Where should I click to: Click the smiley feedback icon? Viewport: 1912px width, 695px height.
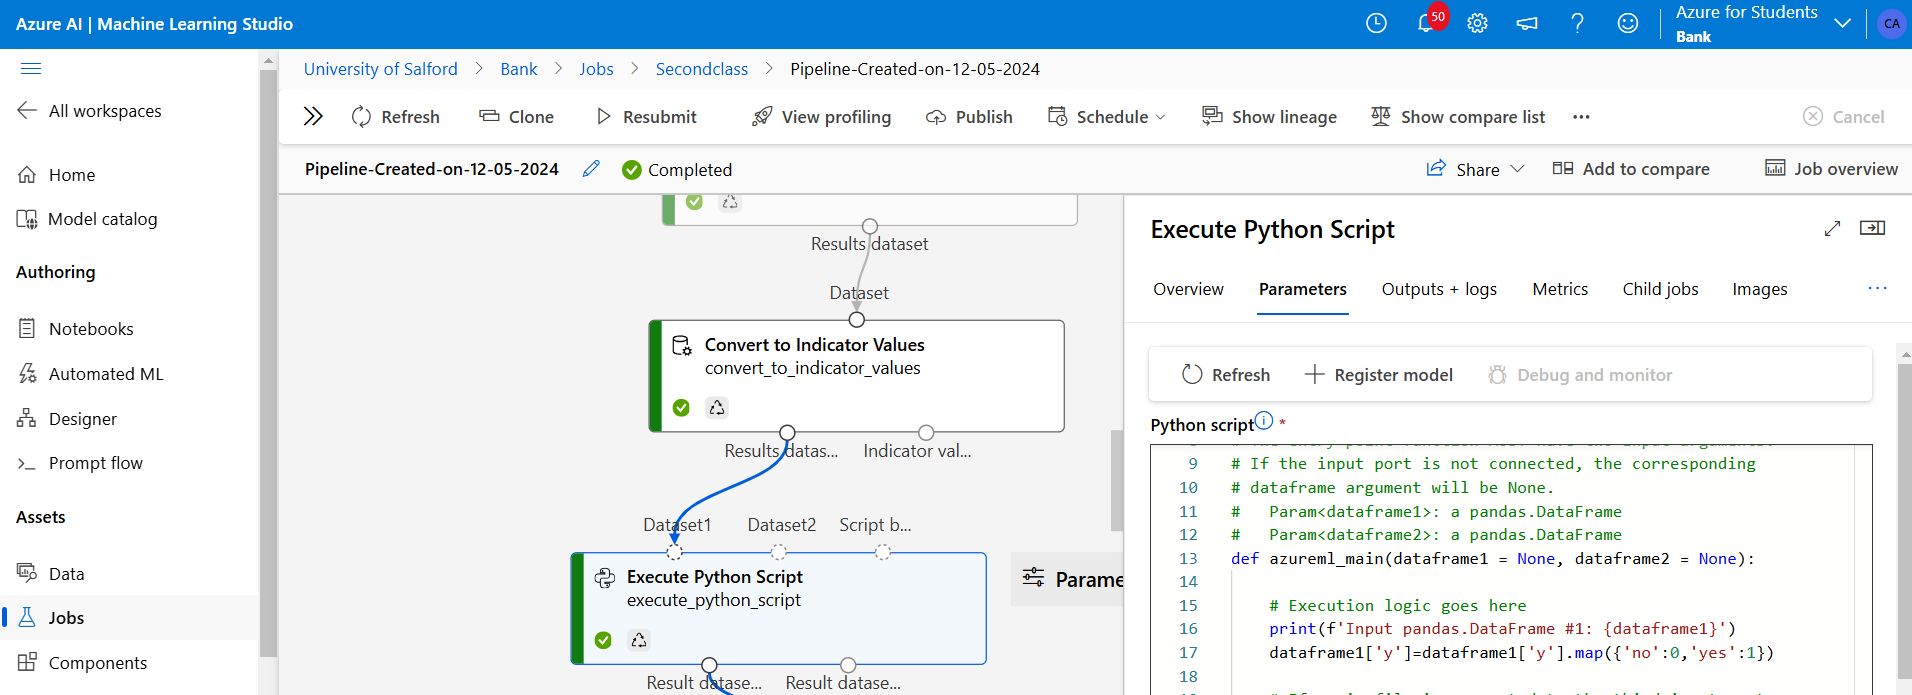click(x=1628, y=23)
